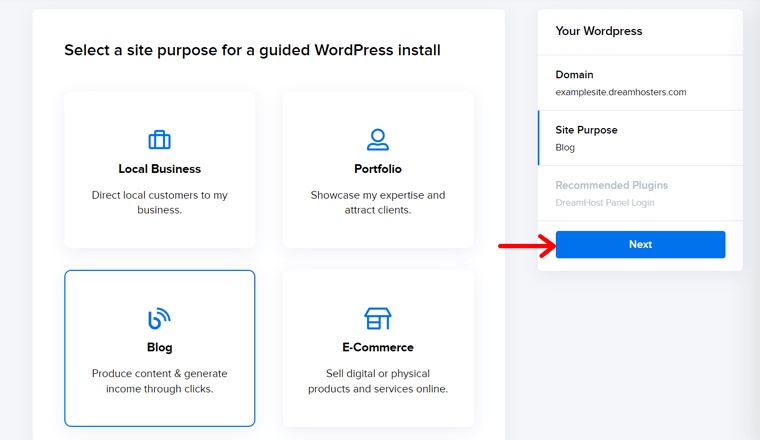Open the Domain step in sidebar

[x=575, y=75]
